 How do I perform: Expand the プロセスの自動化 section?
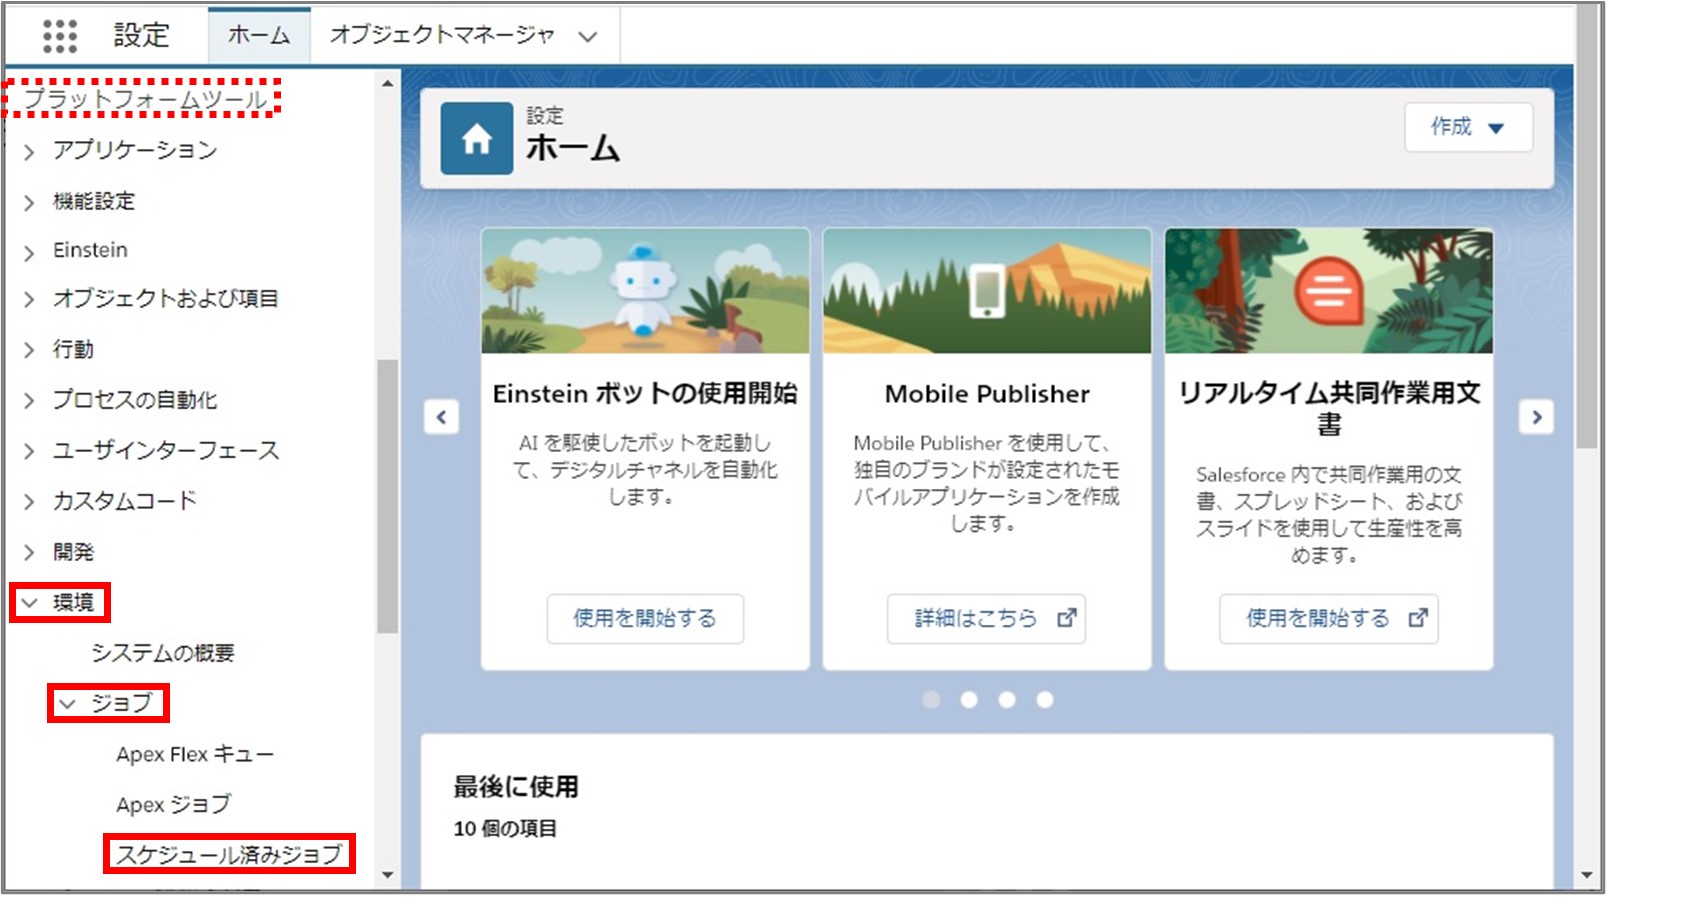30,401
